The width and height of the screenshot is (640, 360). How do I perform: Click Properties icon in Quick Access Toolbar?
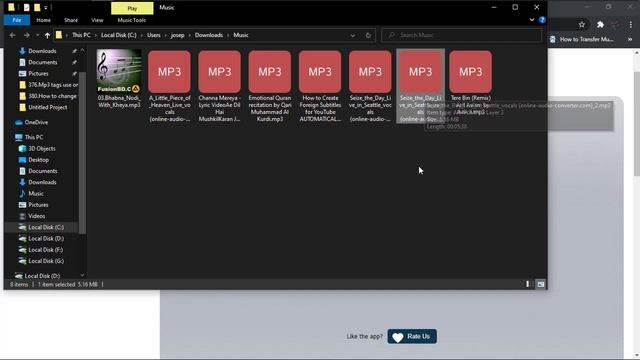point(27,8)
